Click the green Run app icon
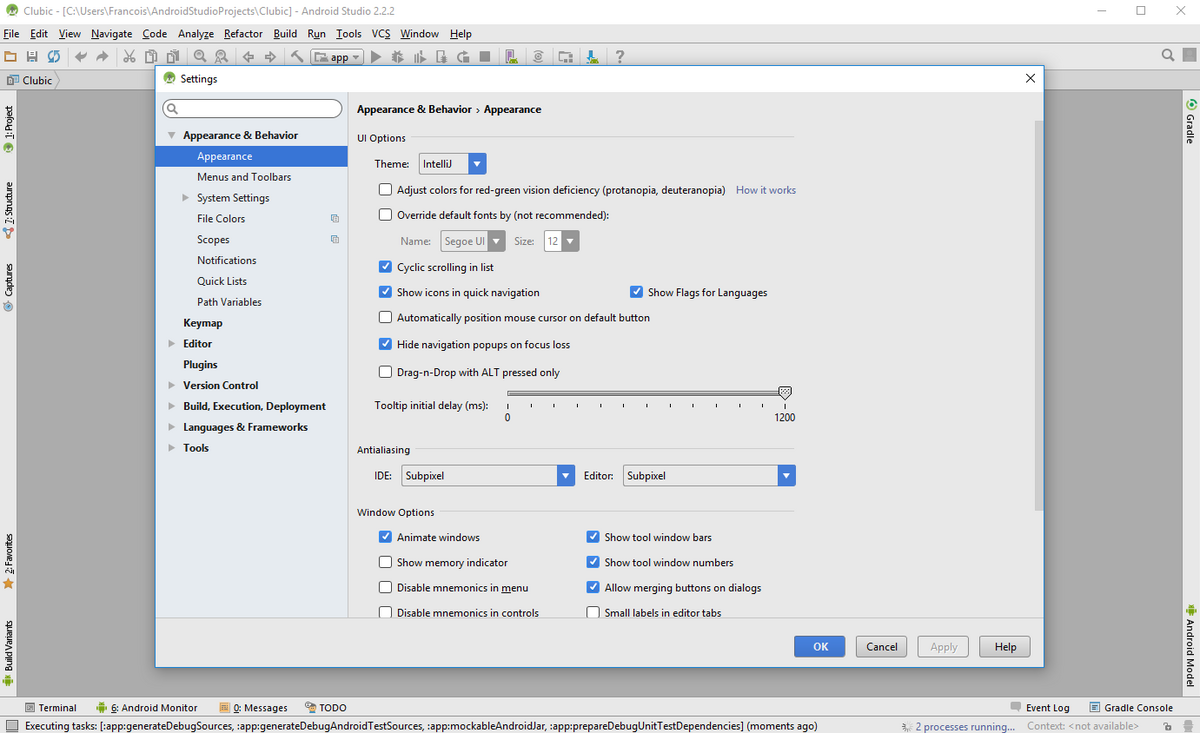1200x733 pixels. pos(376,57)
